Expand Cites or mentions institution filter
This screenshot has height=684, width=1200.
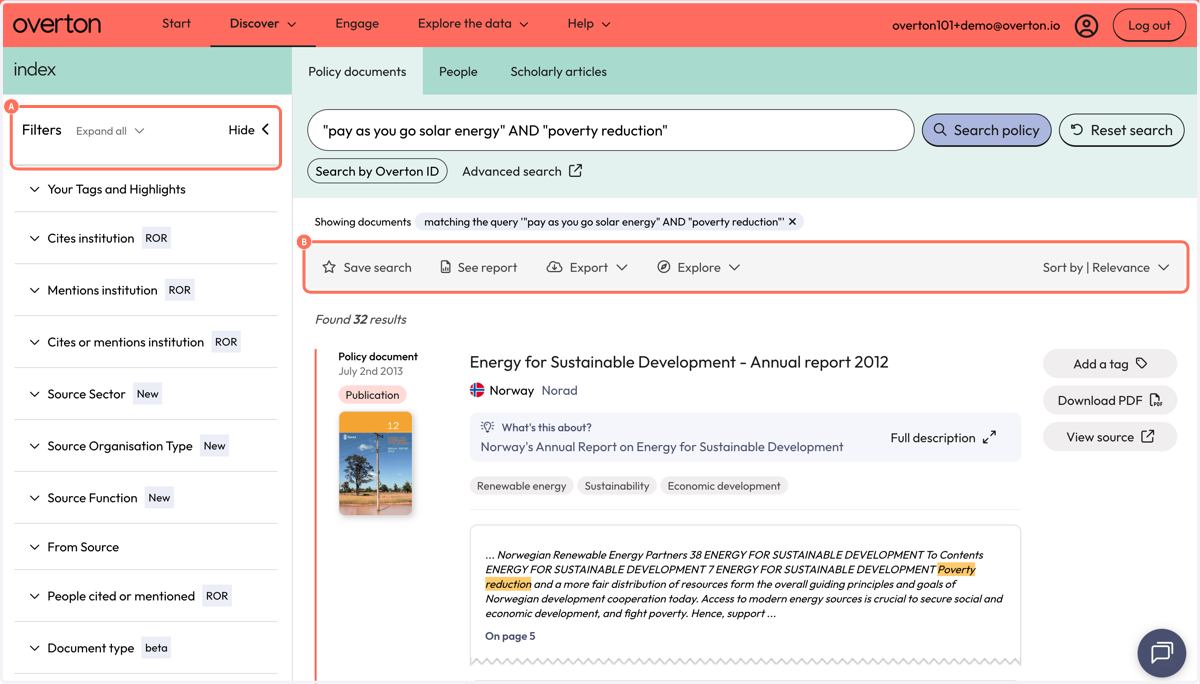pyautogui.click(x=146, y=342)
